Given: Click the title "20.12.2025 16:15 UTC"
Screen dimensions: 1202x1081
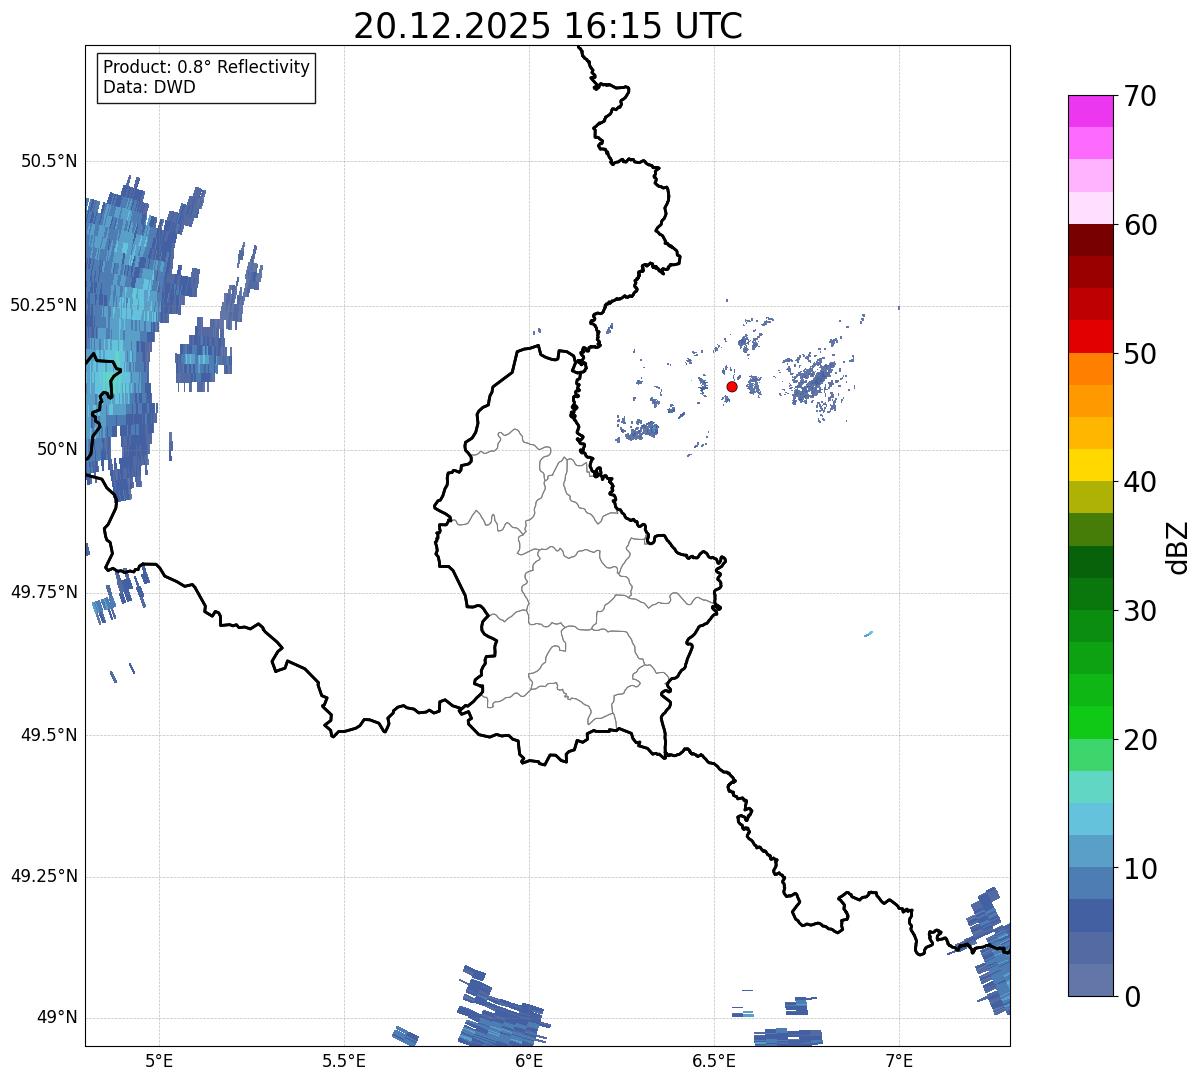Looking at the screenshot, I should 548,26.
